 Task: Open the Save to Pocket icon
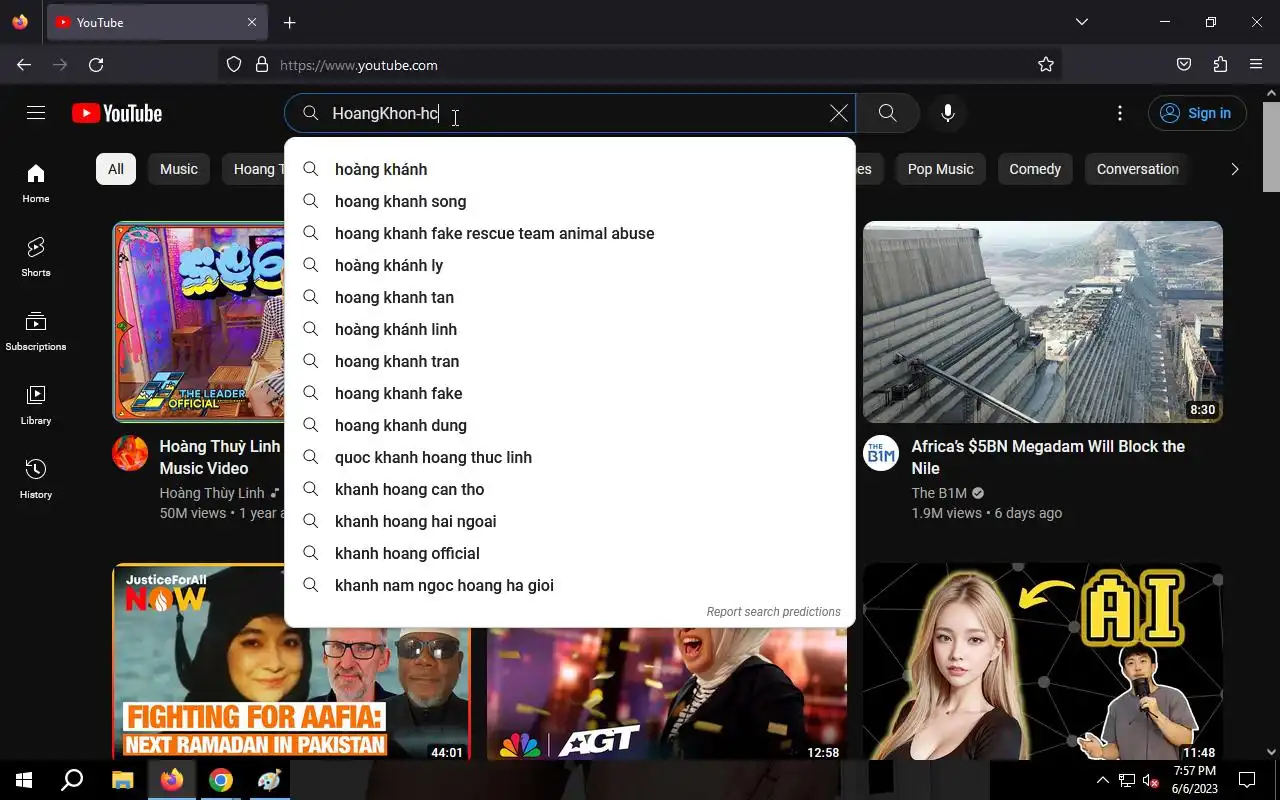1184,65
